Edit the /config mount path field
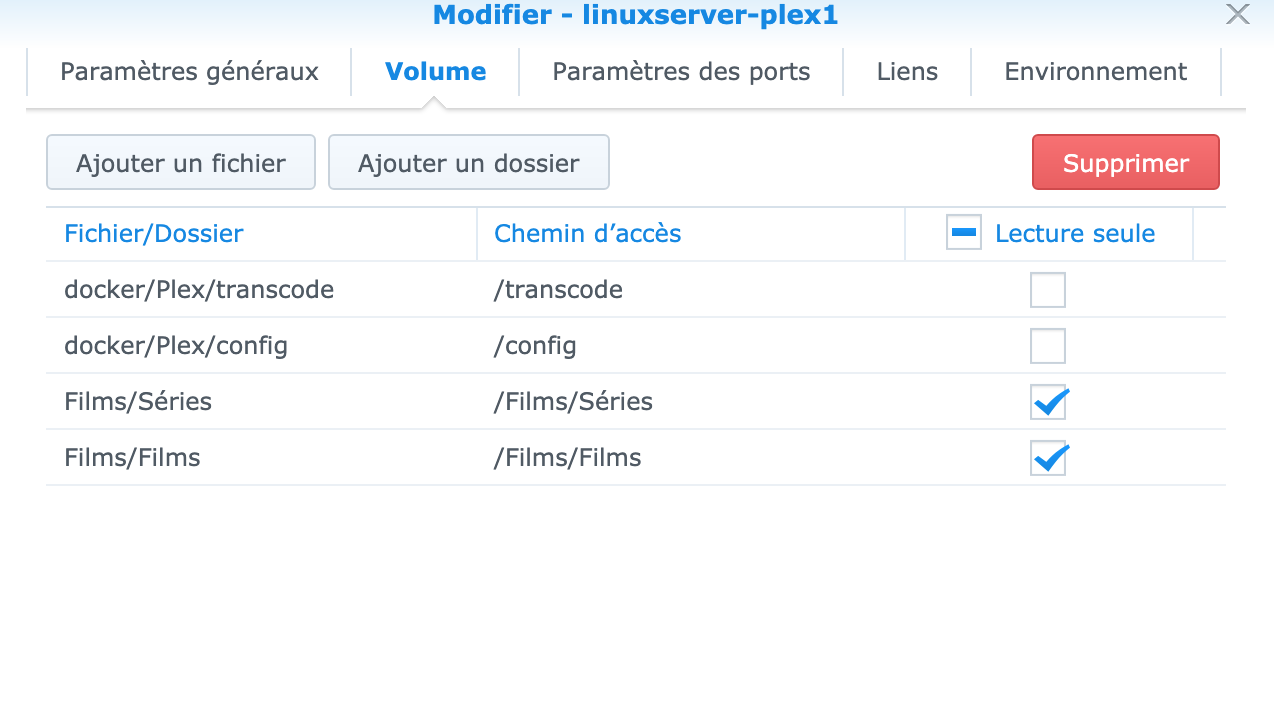This screenshot has width=1274, height=720. pos(535,346)
